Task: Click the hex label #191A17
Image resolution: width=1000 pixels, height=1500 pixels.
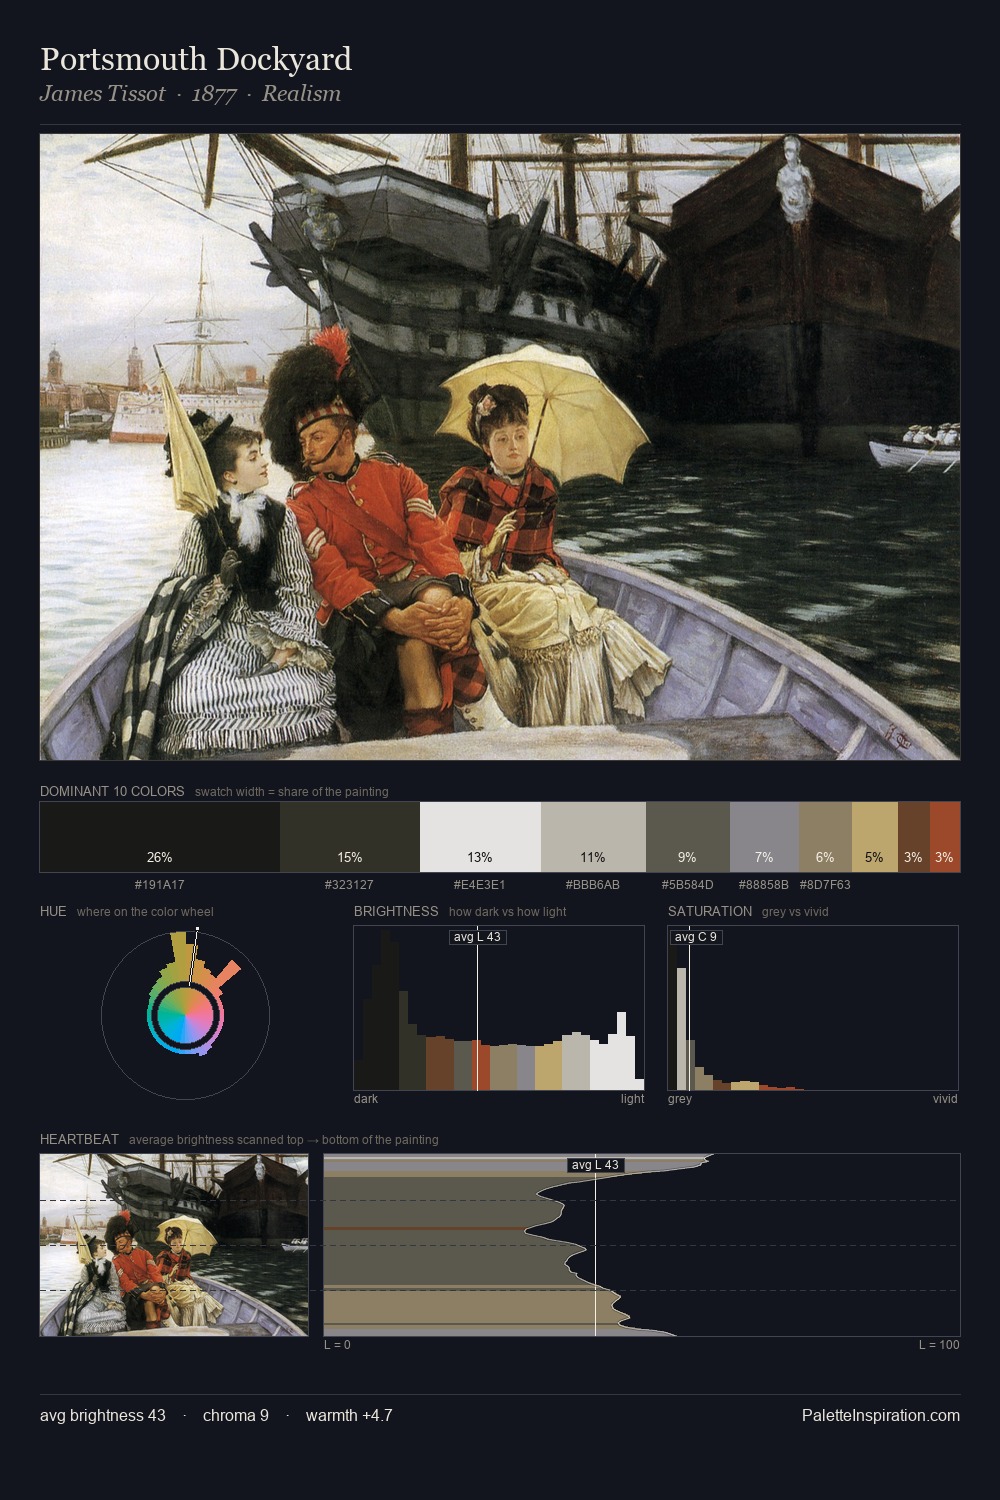Action: tap(159, 885)
